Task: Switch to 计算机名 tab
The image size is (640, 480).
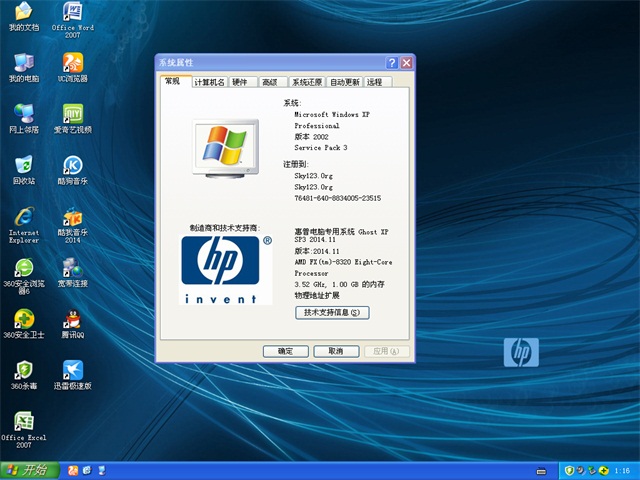Action: [x=209, y=82]
